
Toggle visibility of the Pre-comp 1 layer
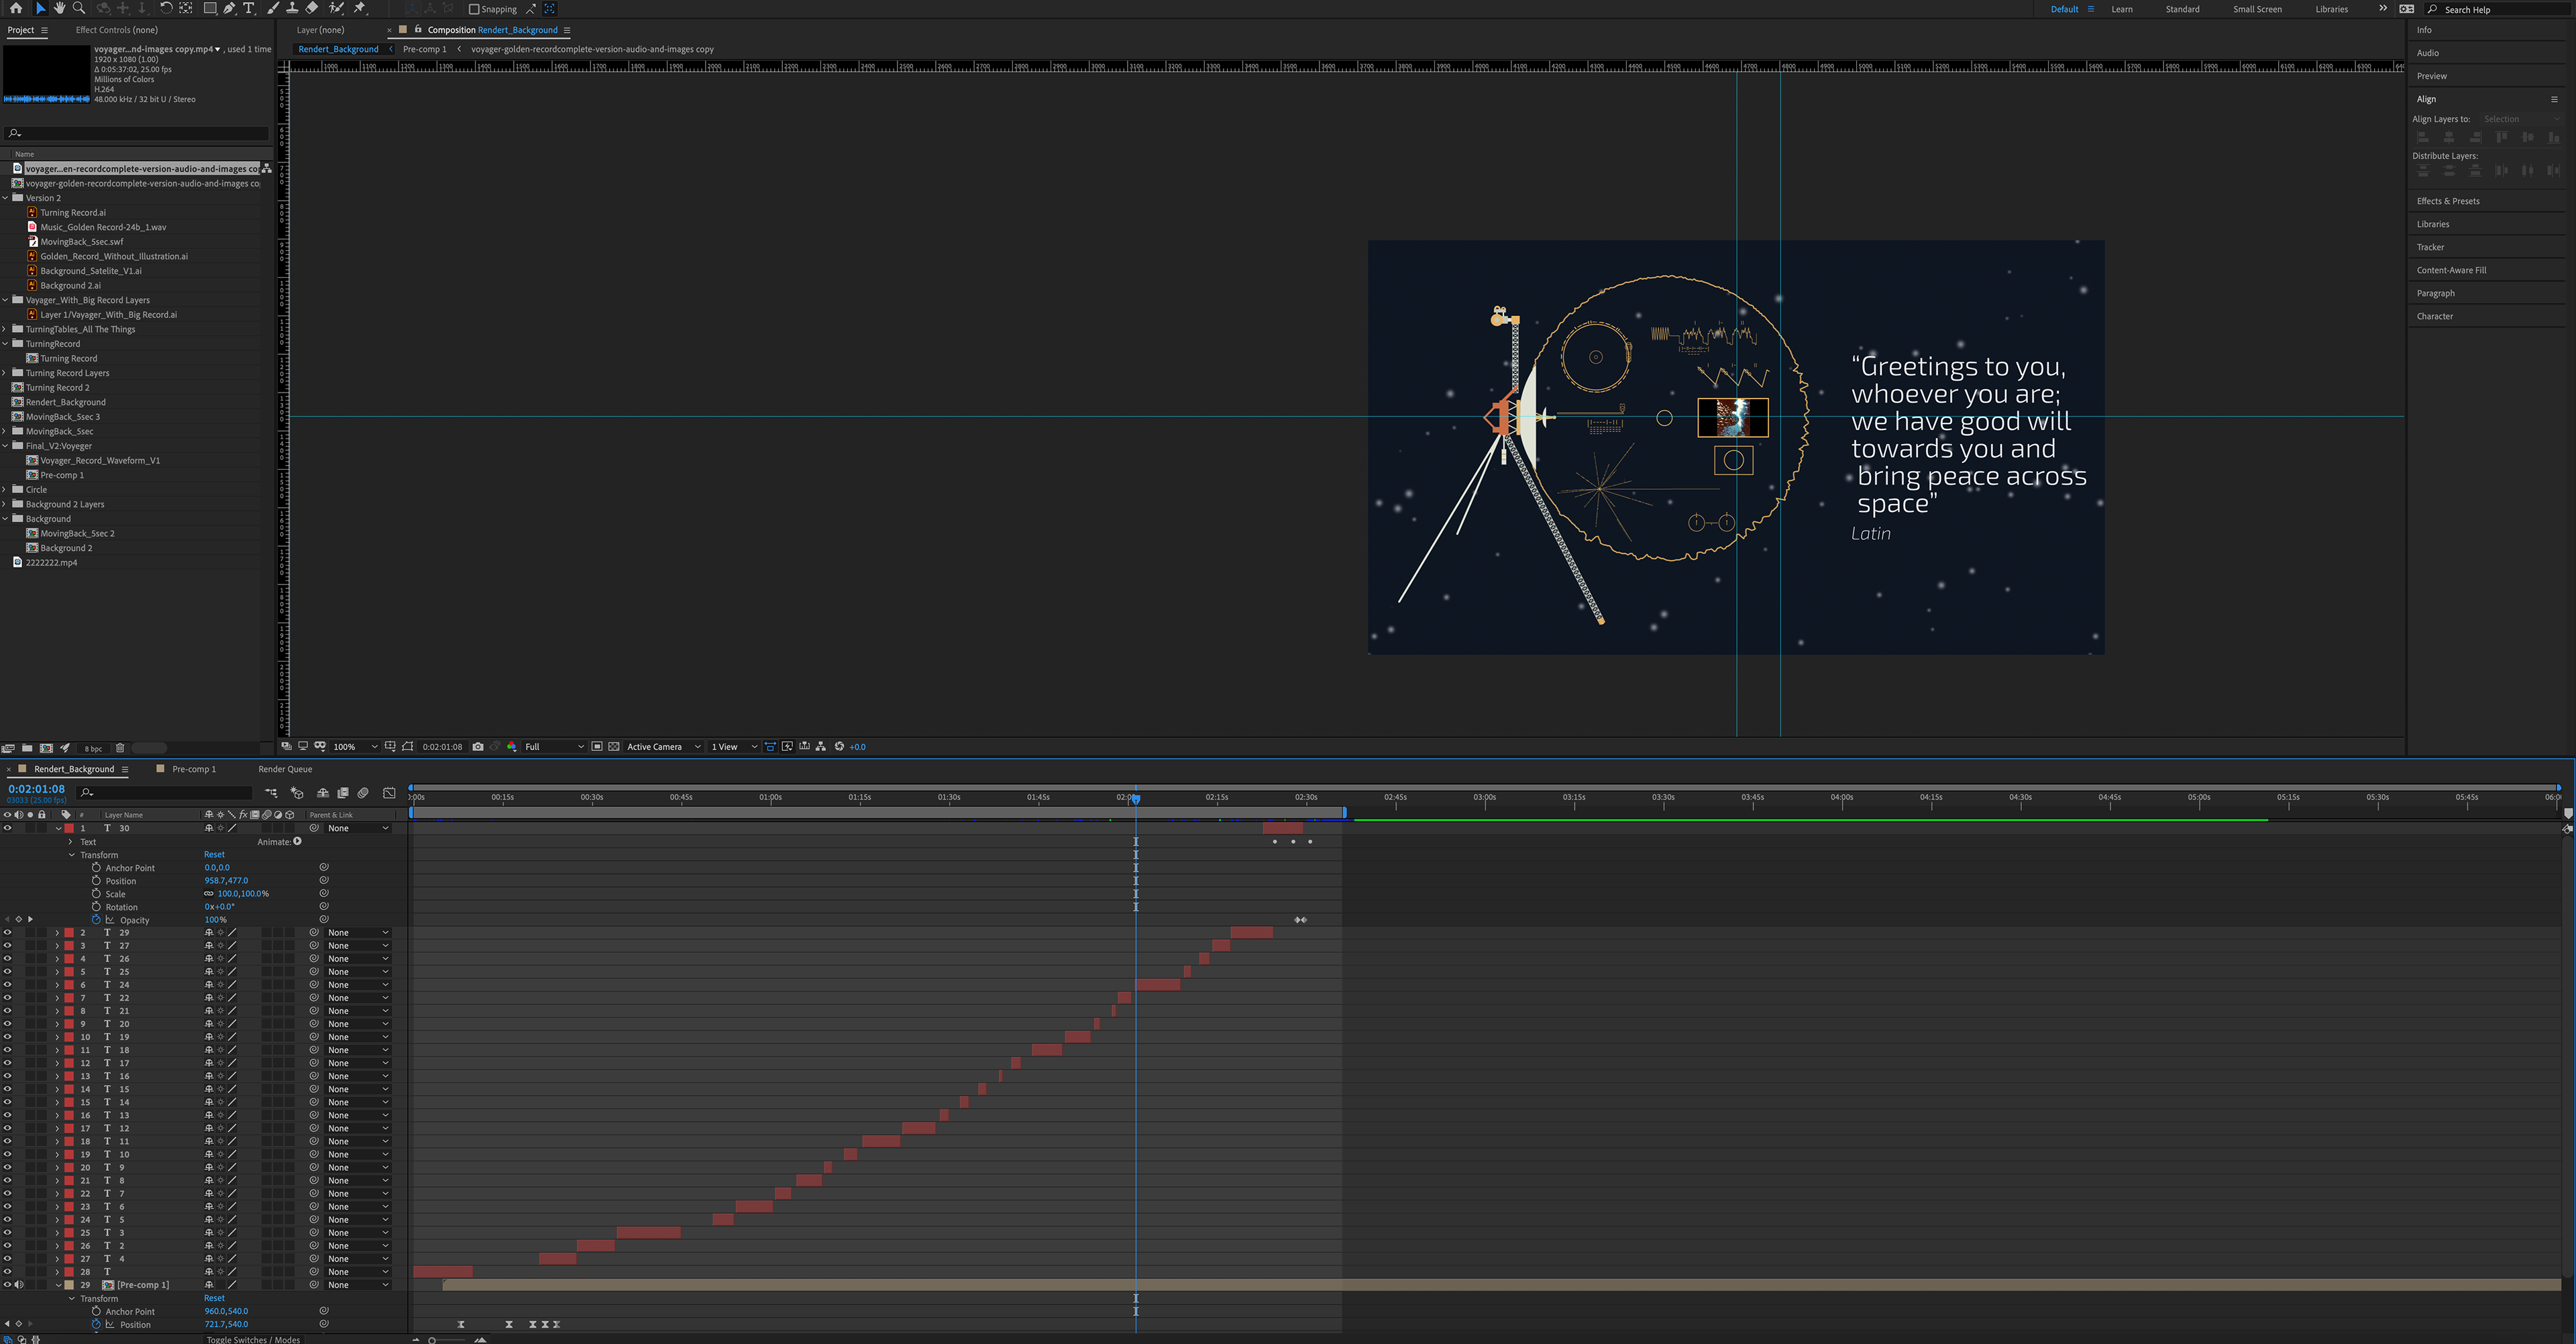click(7, 1285)
